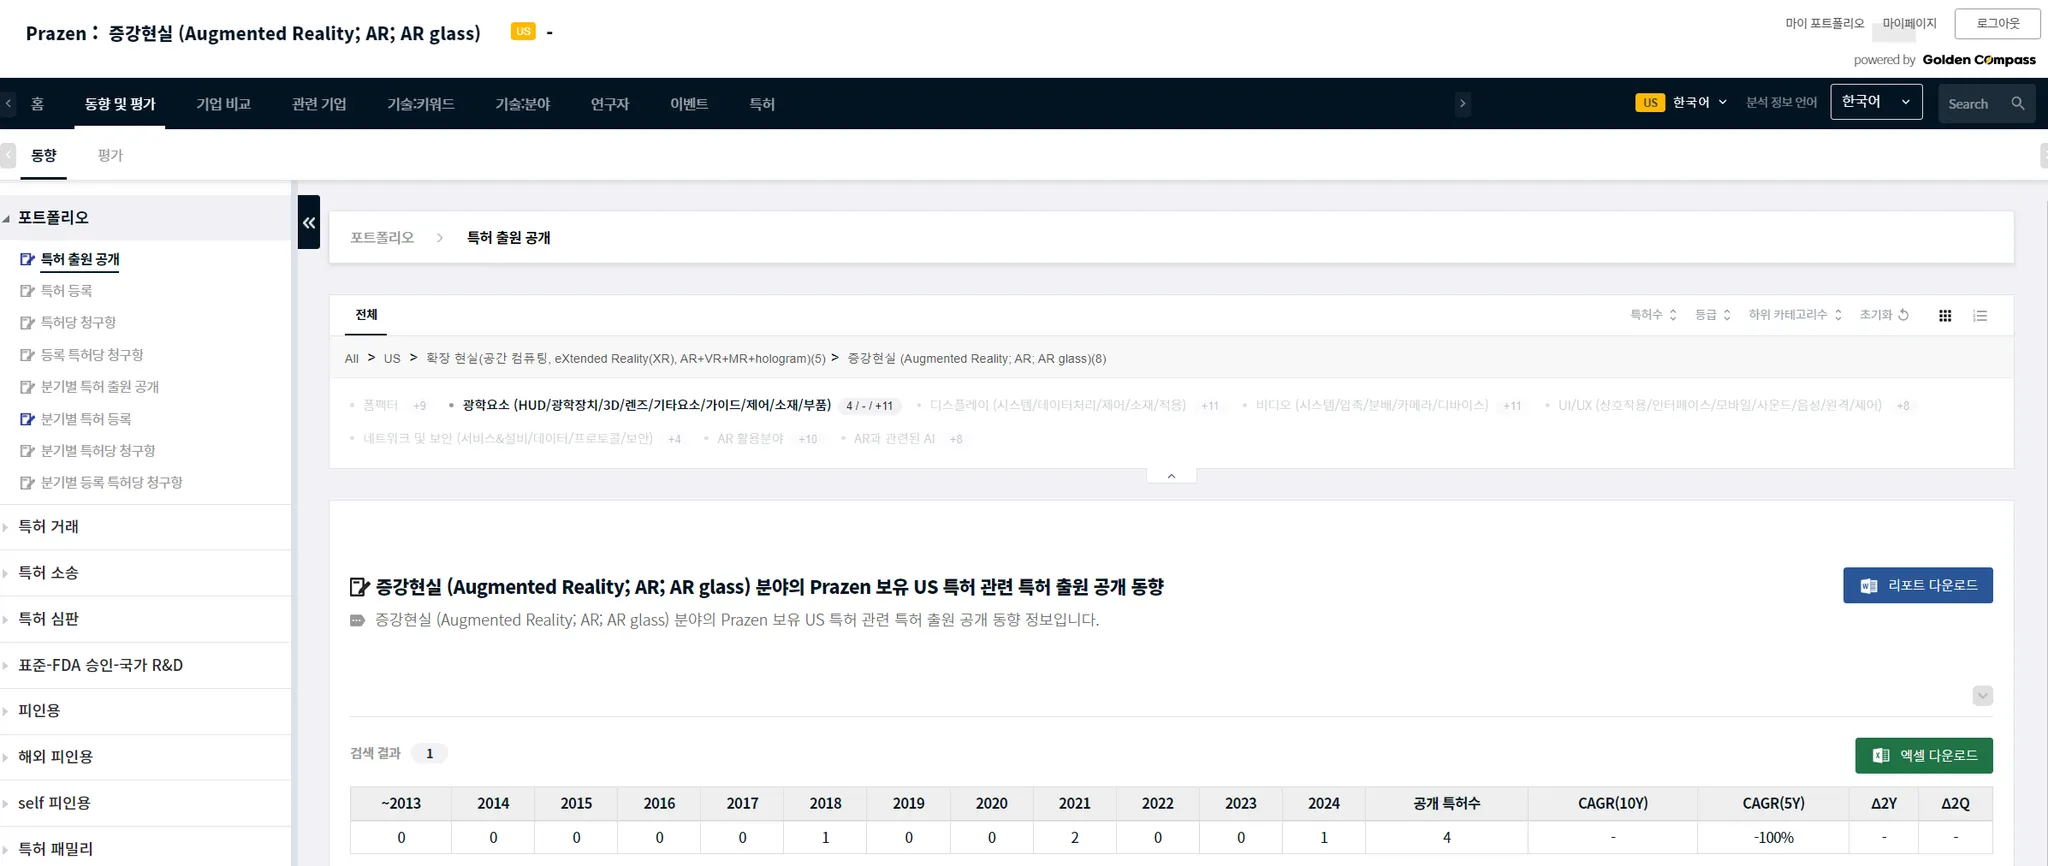Open 특허 출원 공개 in sidebar

[x=80, y=259]
